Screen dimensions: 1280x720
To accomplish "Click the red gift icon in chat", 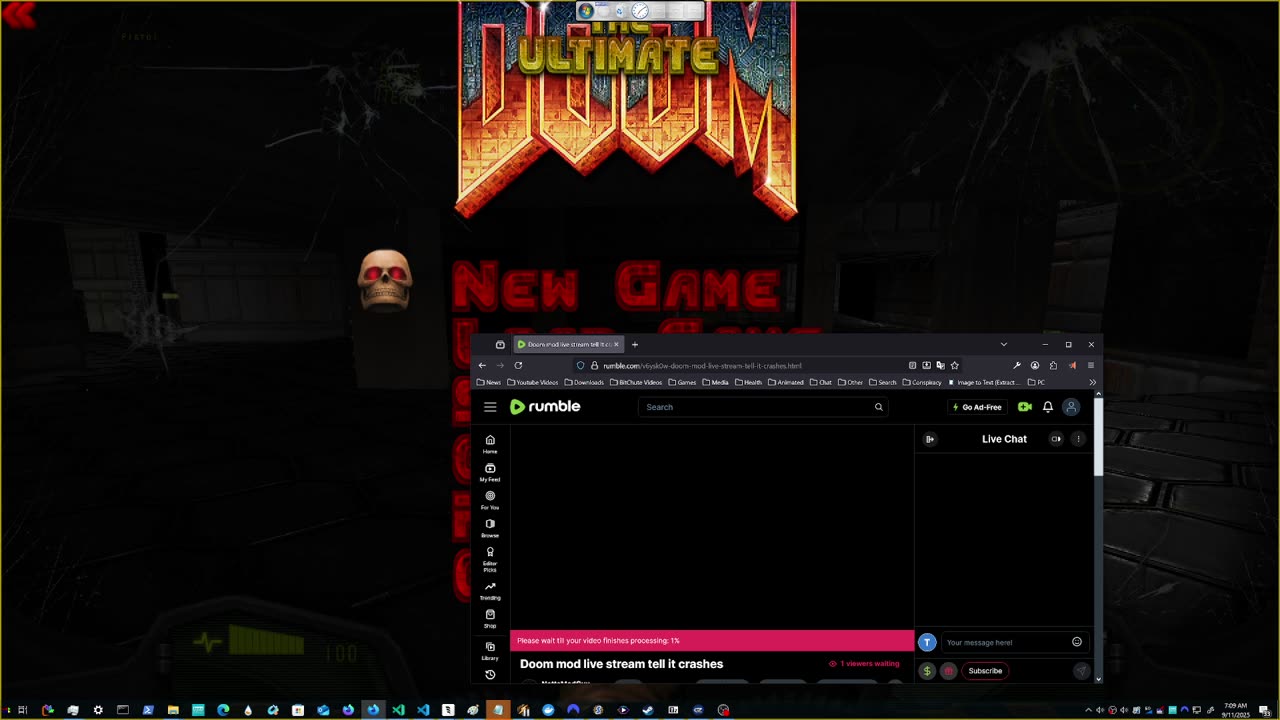I will click(948, 671).
